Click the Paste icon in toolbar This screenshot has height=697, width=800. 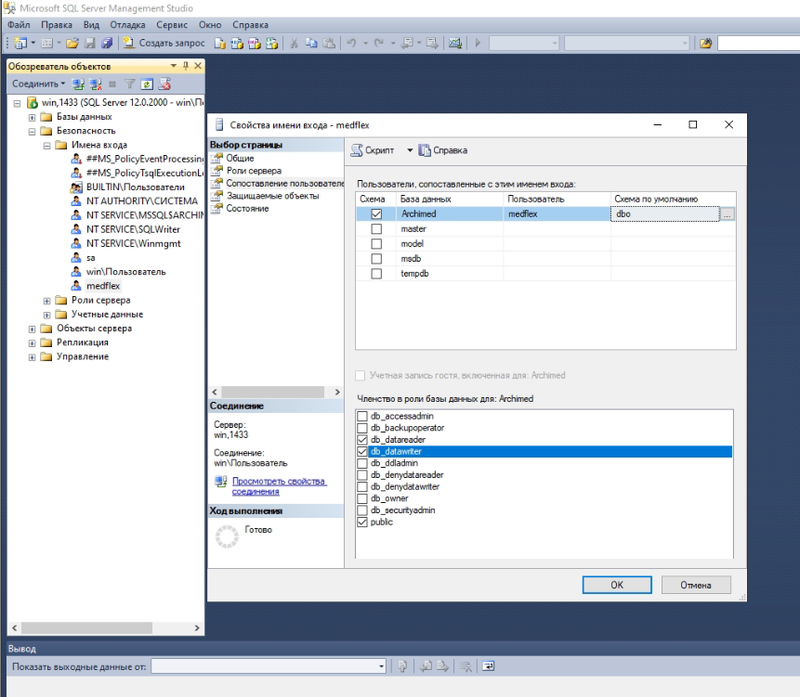click(330, 43)
